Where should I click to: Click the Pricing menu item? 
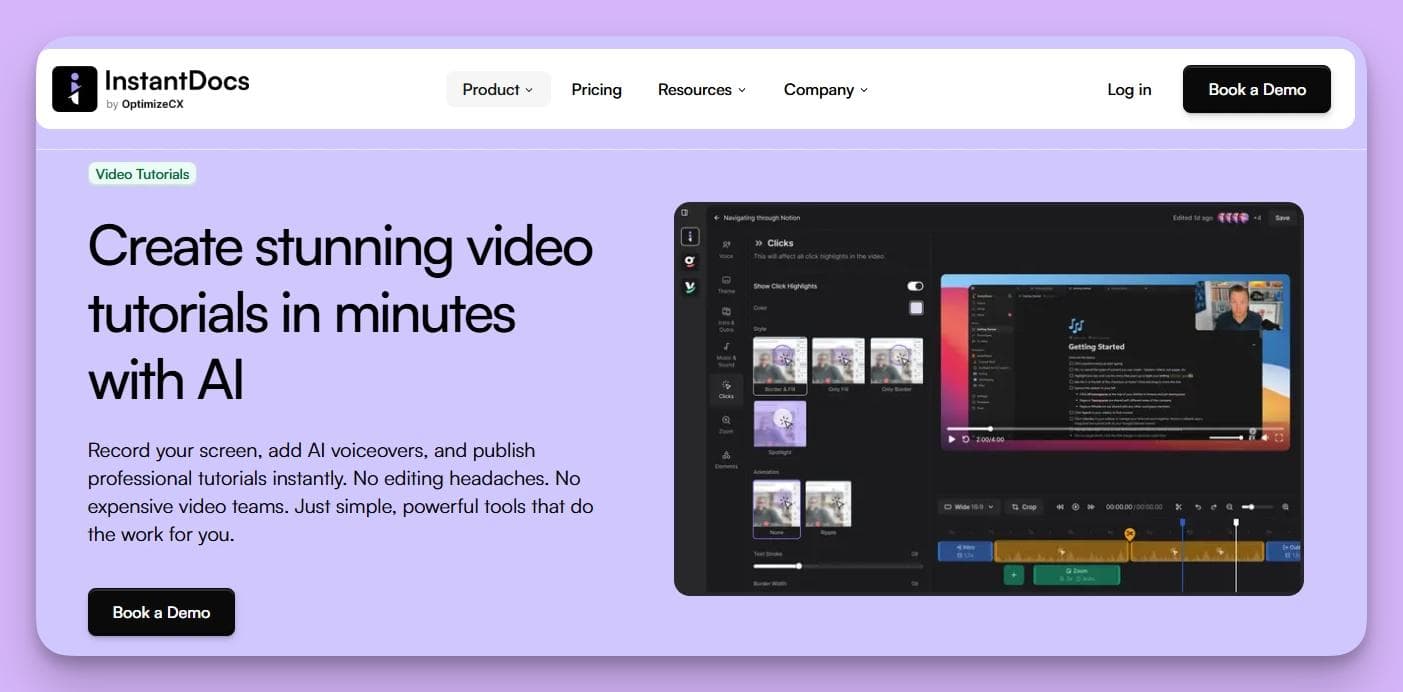[596, 89]
